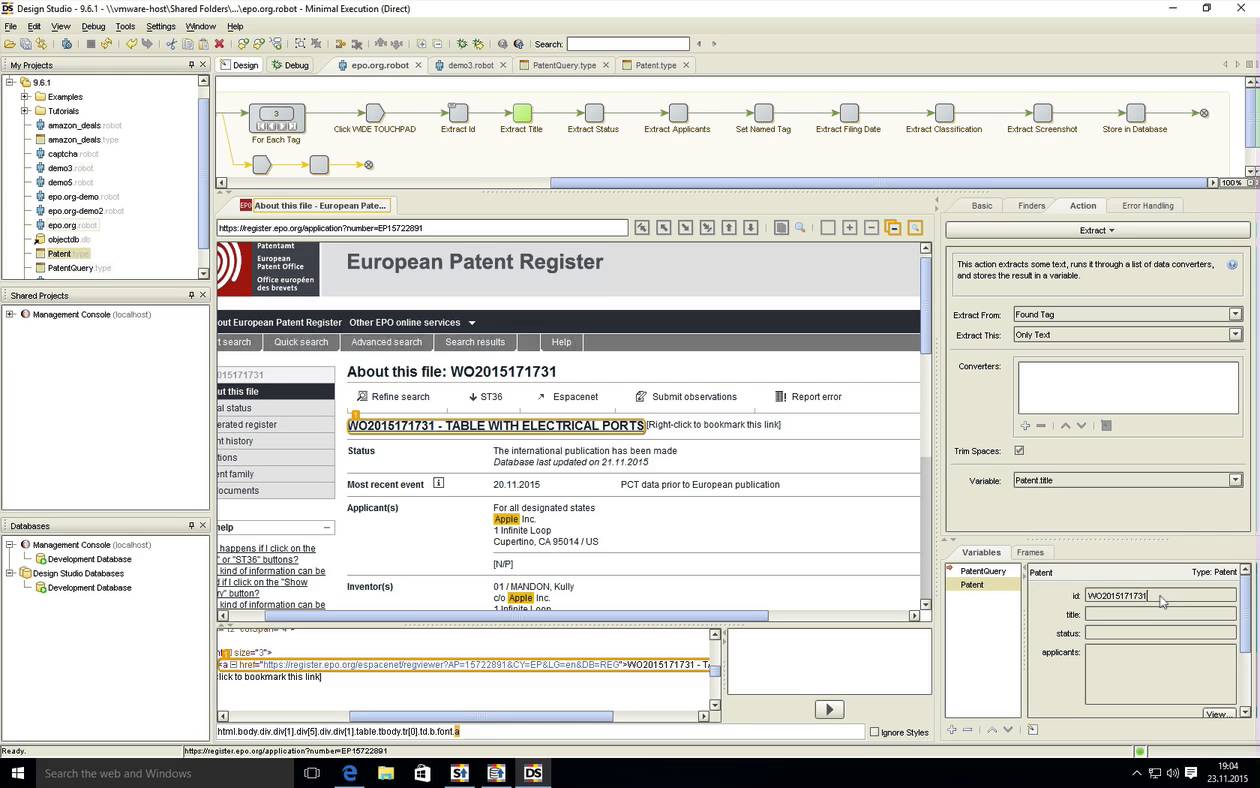Click the Extract Title step in workflow

[522, 113]
